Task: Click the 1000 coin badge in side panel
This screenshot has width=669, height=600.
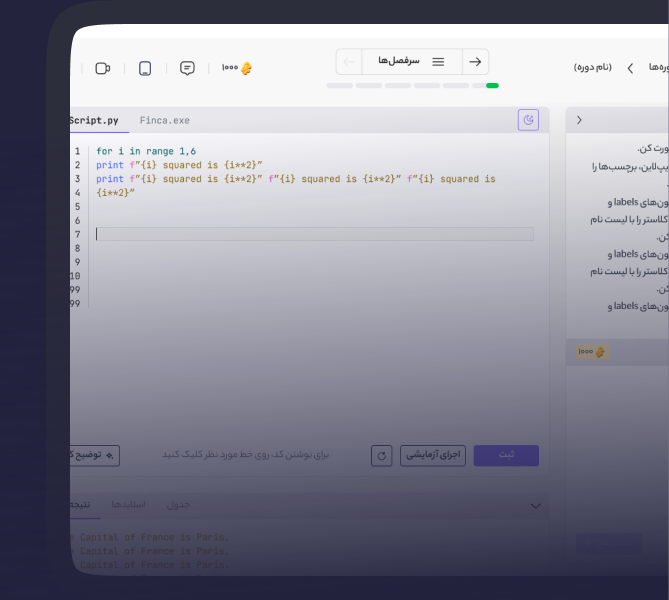Action: [x=592, y=352]
